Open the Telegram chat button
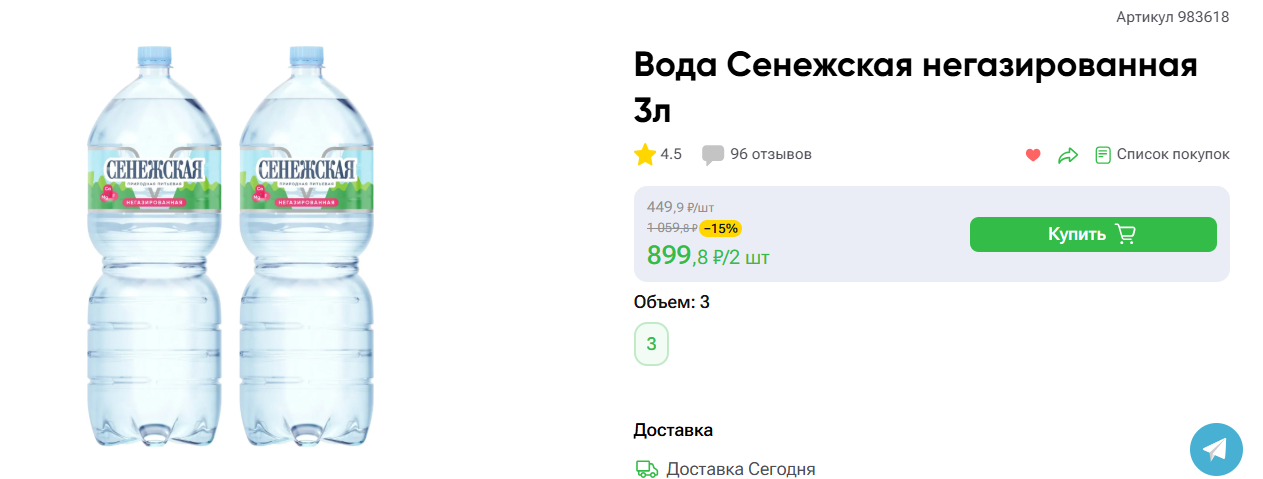This screenshot has height=479, width=1263. pos(1216,449)
